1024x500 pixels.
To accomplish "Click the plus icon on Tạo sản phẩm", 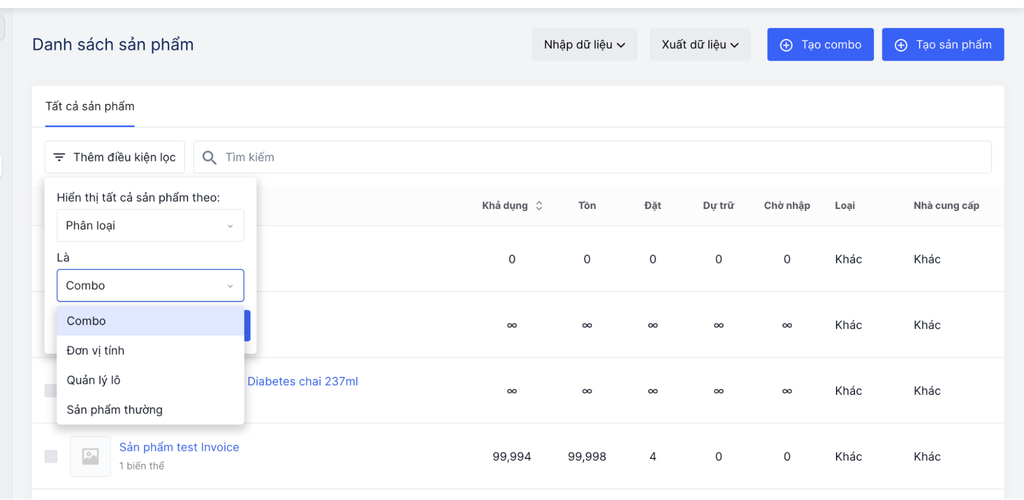I will [x=901, y=45].
